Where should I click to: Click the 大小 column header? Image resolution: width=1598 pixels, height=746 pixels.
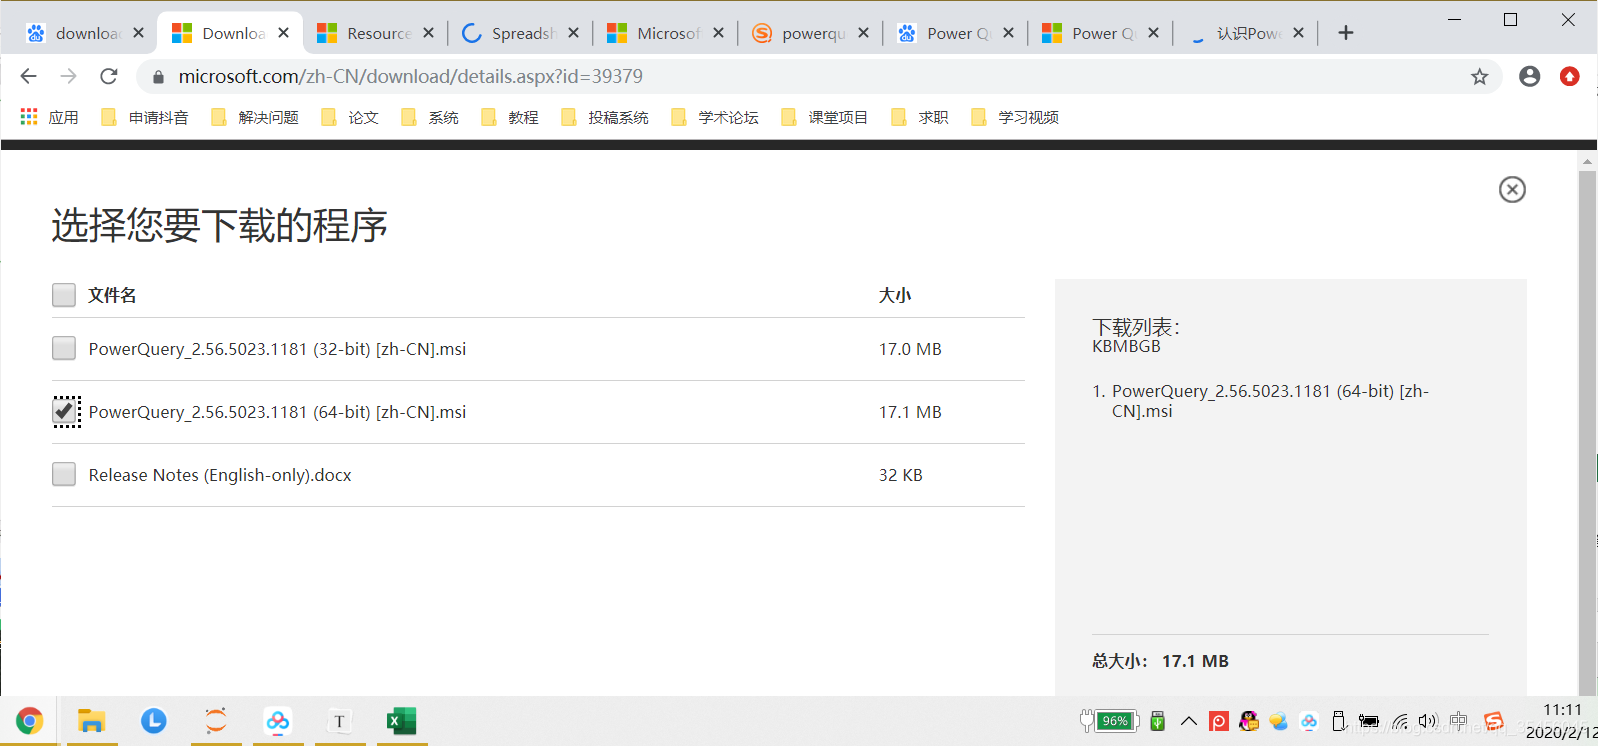(895, 295)
